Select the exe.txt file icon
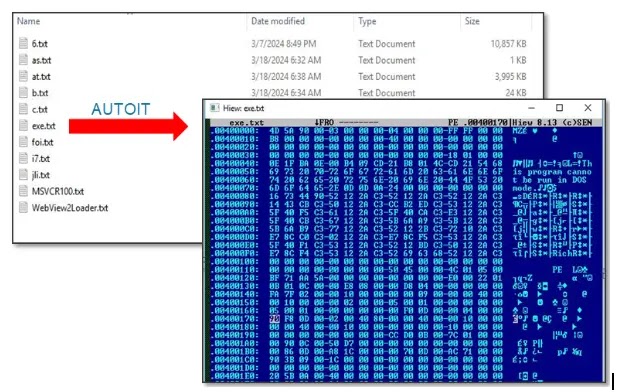 click(24, 125)
